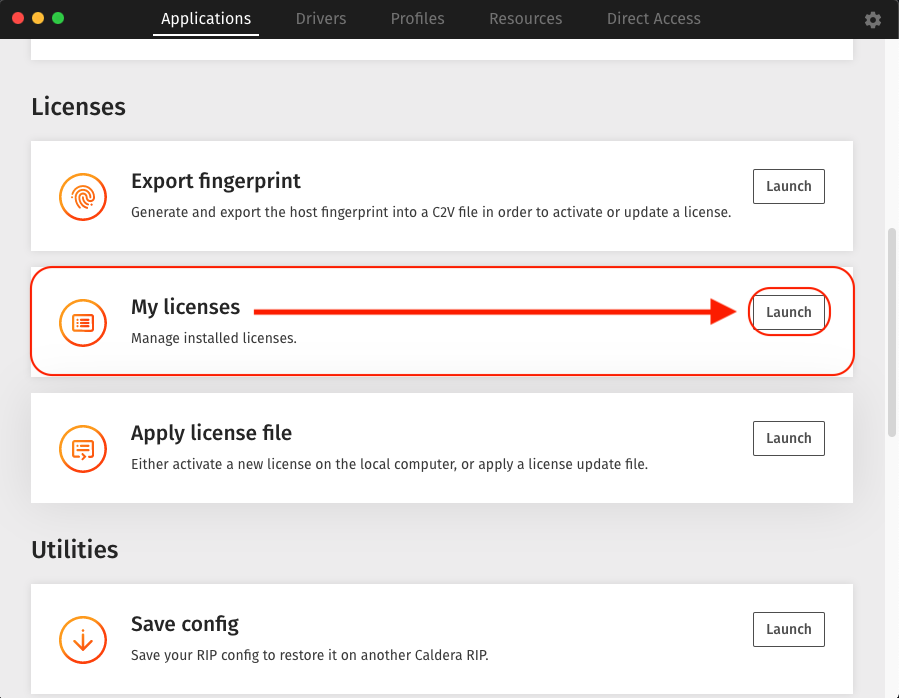
Task: Click the 'Either activate a new license' description
Action: [x=389, y=464]
